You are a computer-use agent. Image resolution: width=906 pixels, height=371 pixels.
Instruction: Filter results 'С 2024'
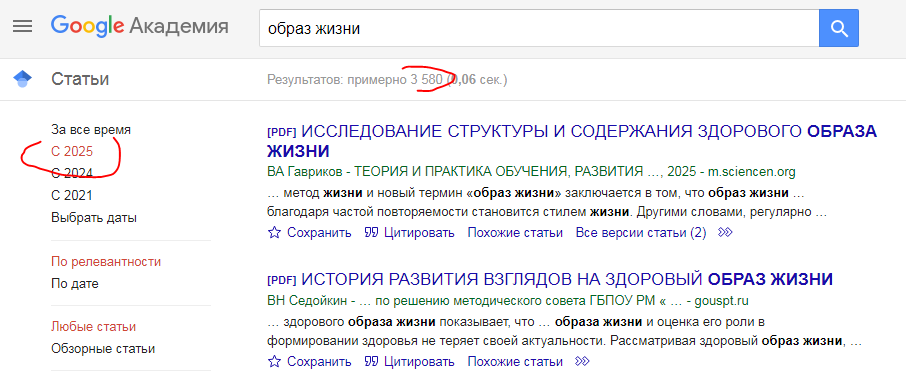click(72, 173)
